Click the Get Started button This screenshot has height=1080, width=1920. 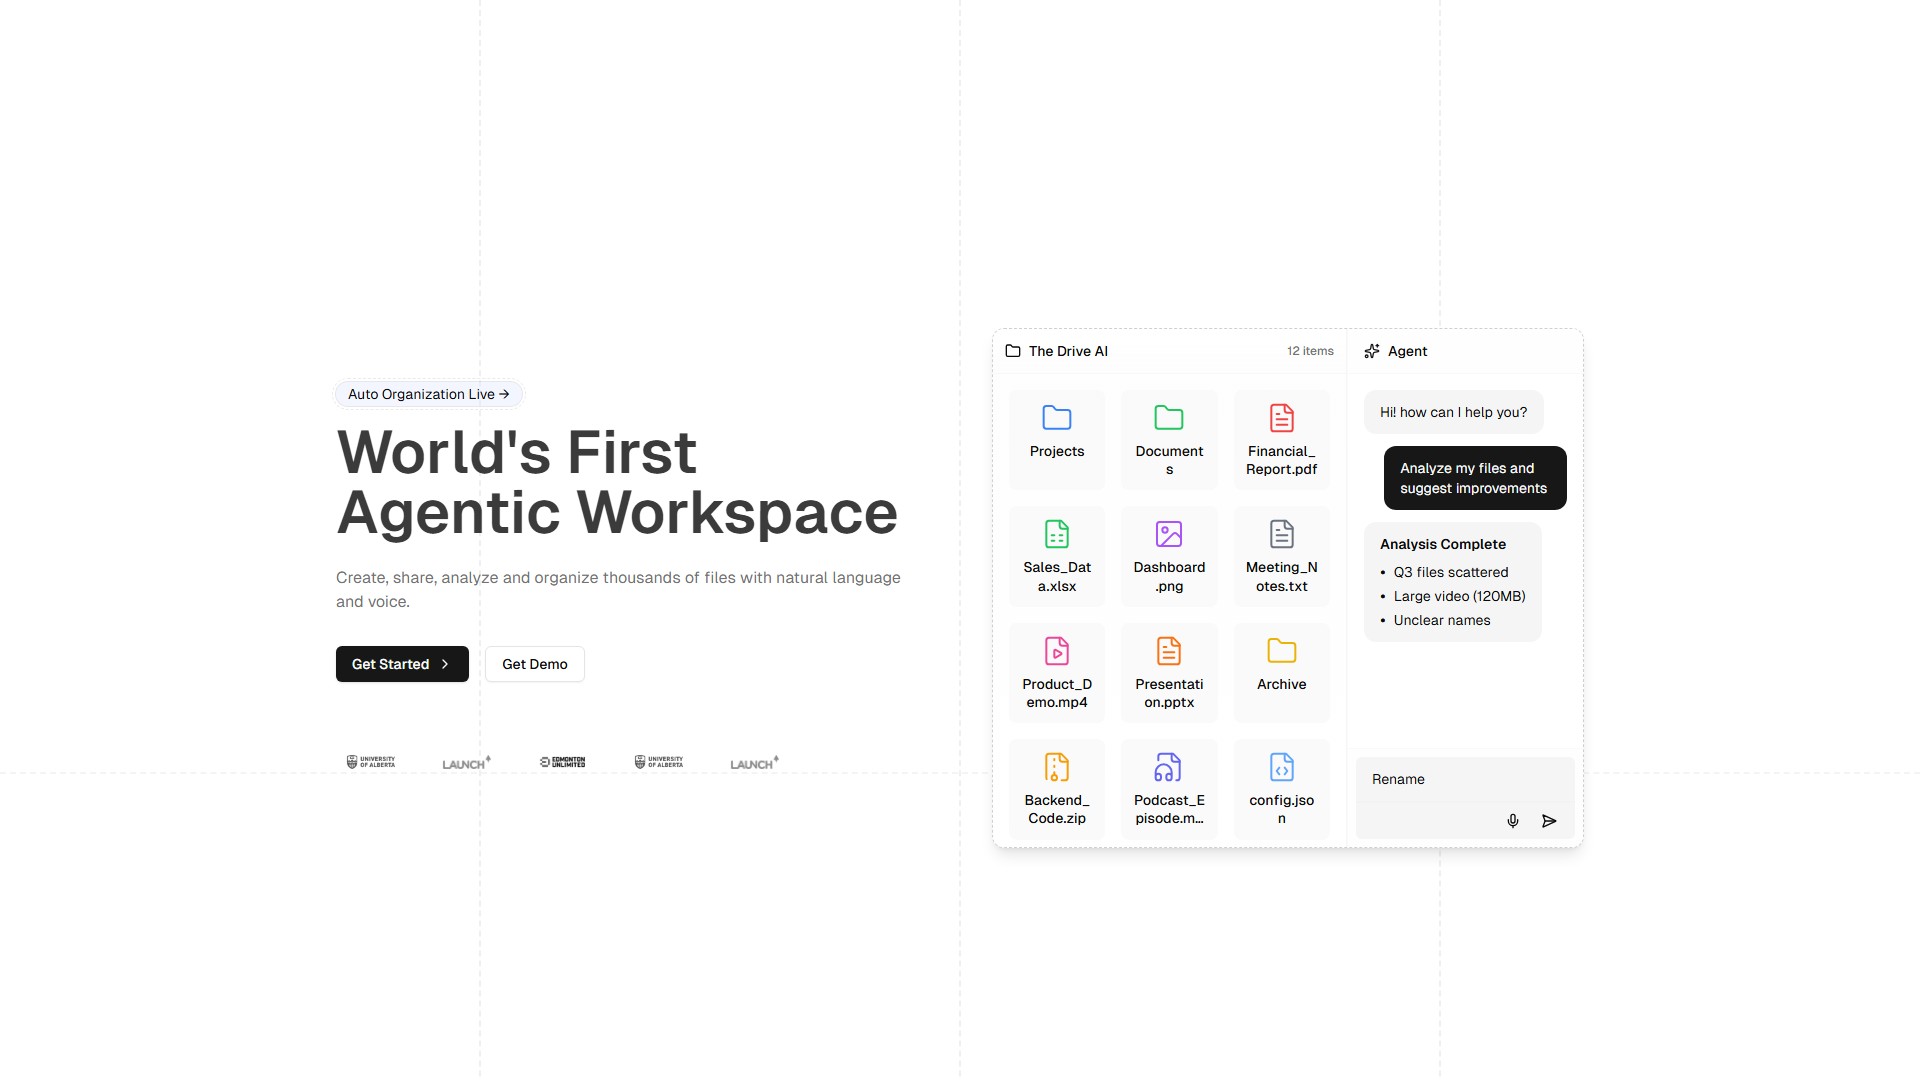pyautogui.click(x=402, y=664)
